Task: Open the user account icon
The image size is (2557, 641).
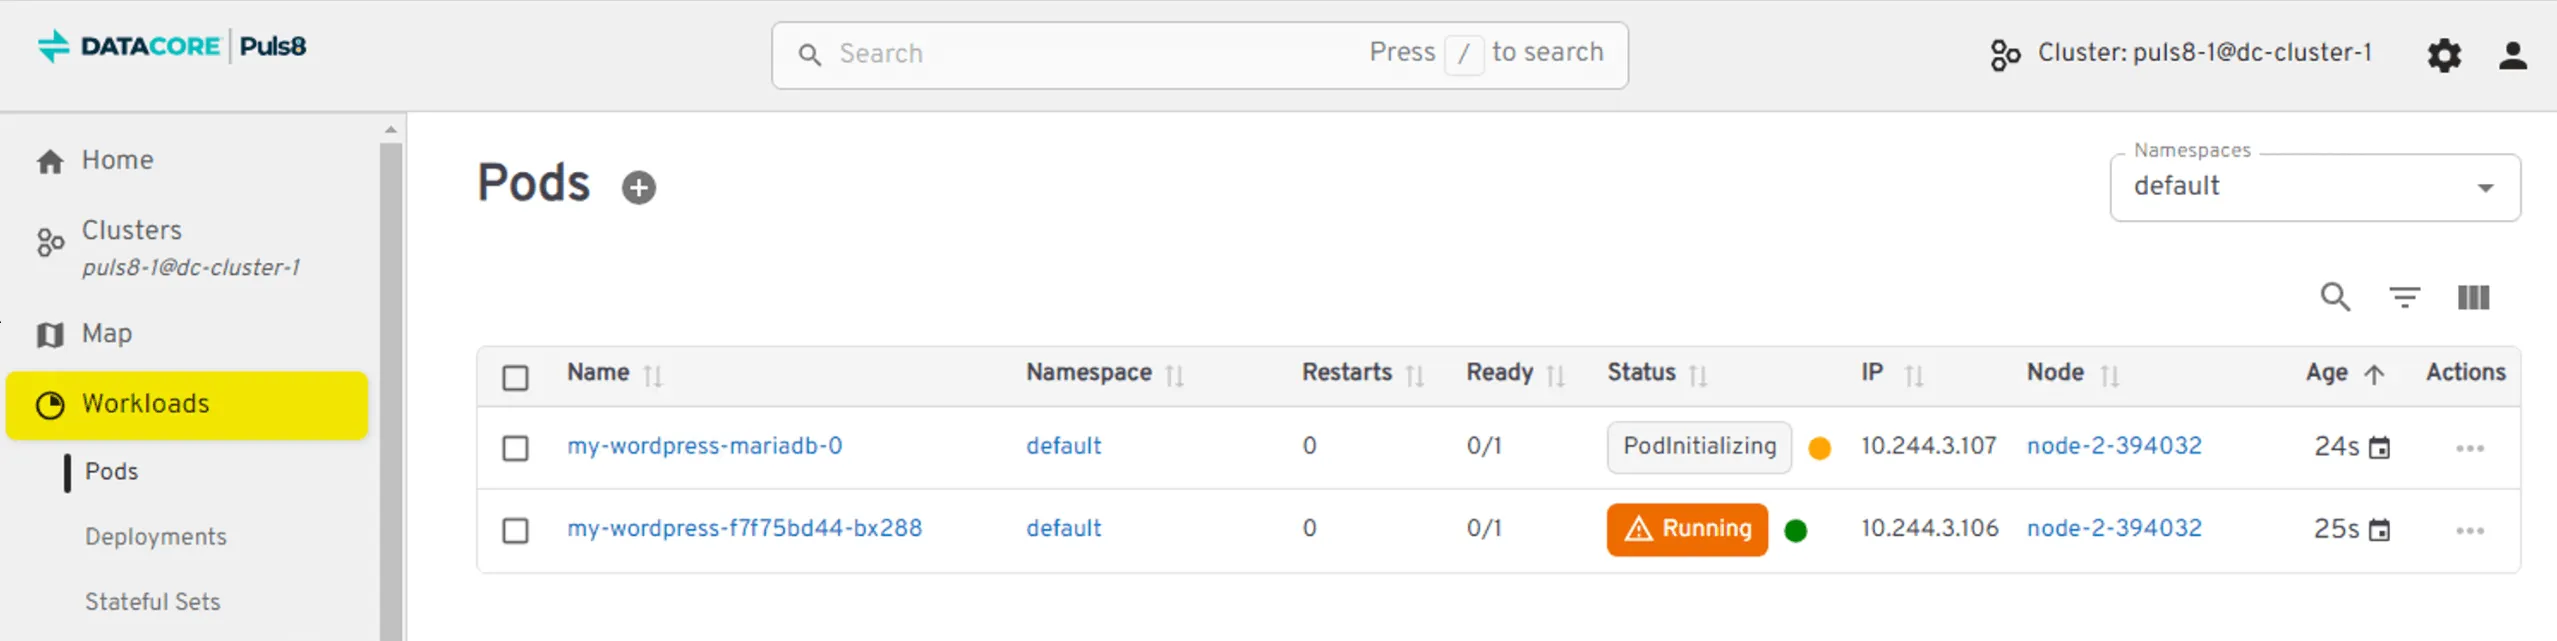Action: 2512,55
